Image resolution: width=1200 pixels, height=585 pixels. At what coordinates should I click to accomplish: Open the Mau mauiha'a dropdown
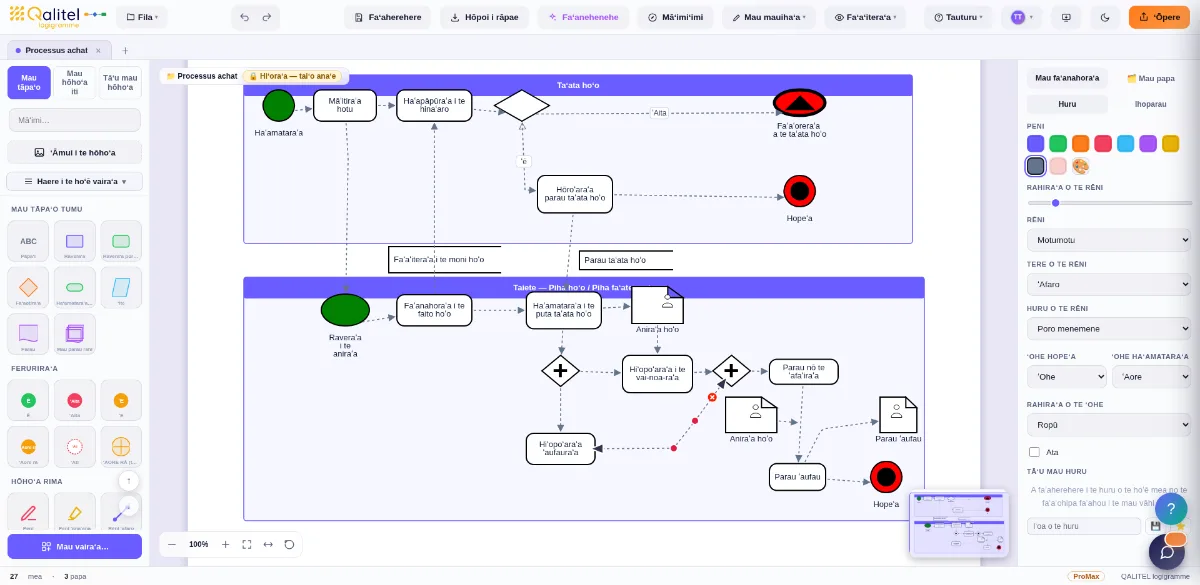pyautogui.click(x=768, y=17)
